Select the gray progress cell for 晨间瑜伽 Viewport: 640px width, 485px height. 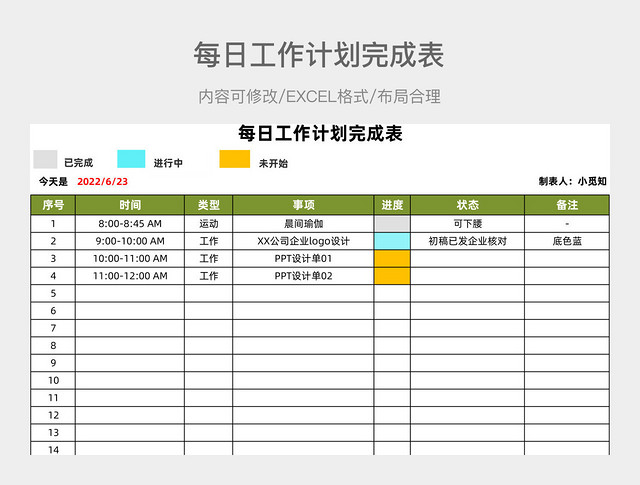coord(392,224)
